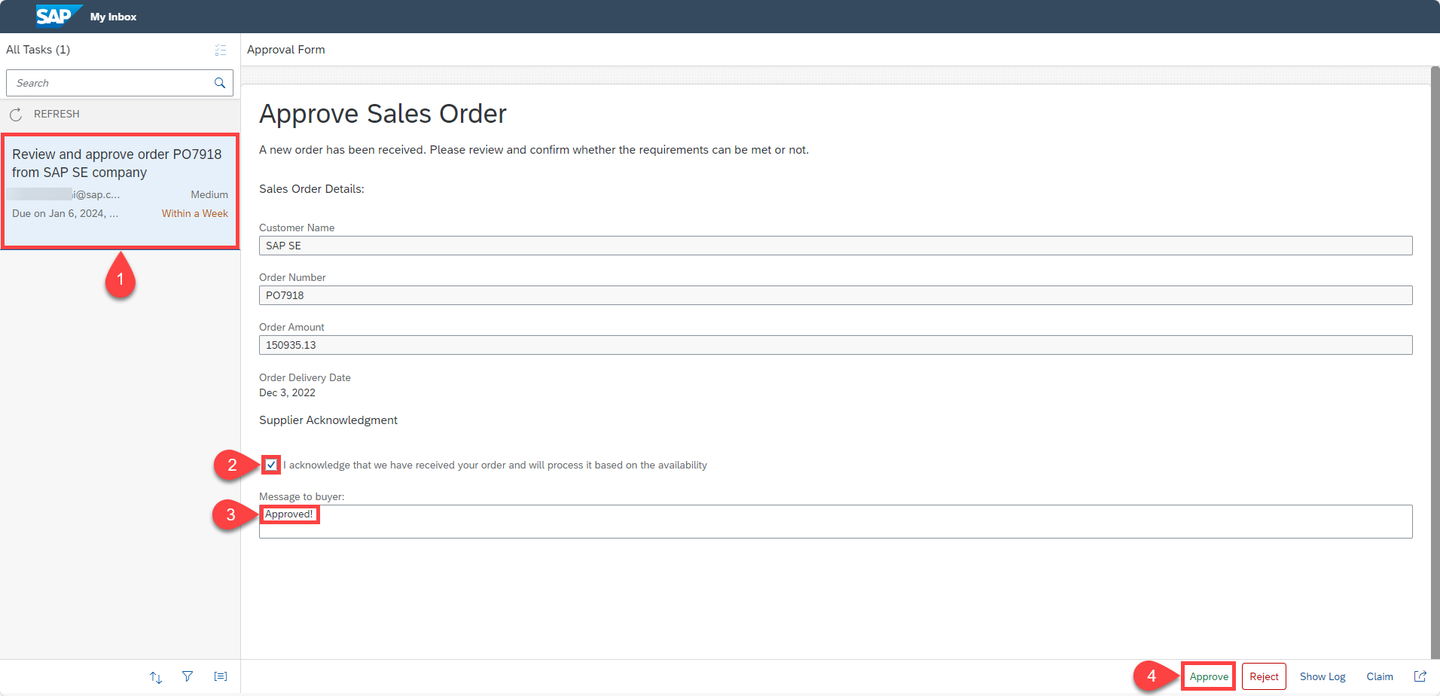Screen dimensions: 1440x696
Task: Click the Order Number field PO7918
Action: 835,296
